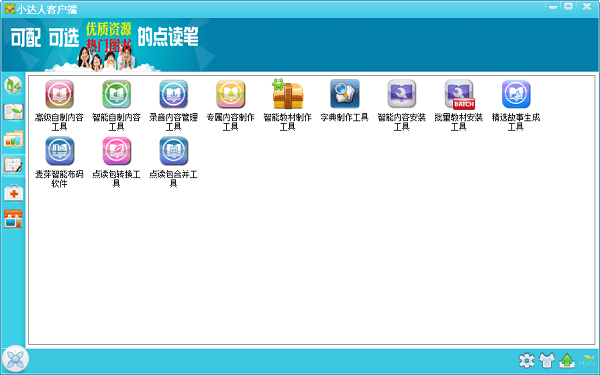
Task: Open the first-aid kit sidebar icon
Action: pyautogui.click(x=13, y=192)
